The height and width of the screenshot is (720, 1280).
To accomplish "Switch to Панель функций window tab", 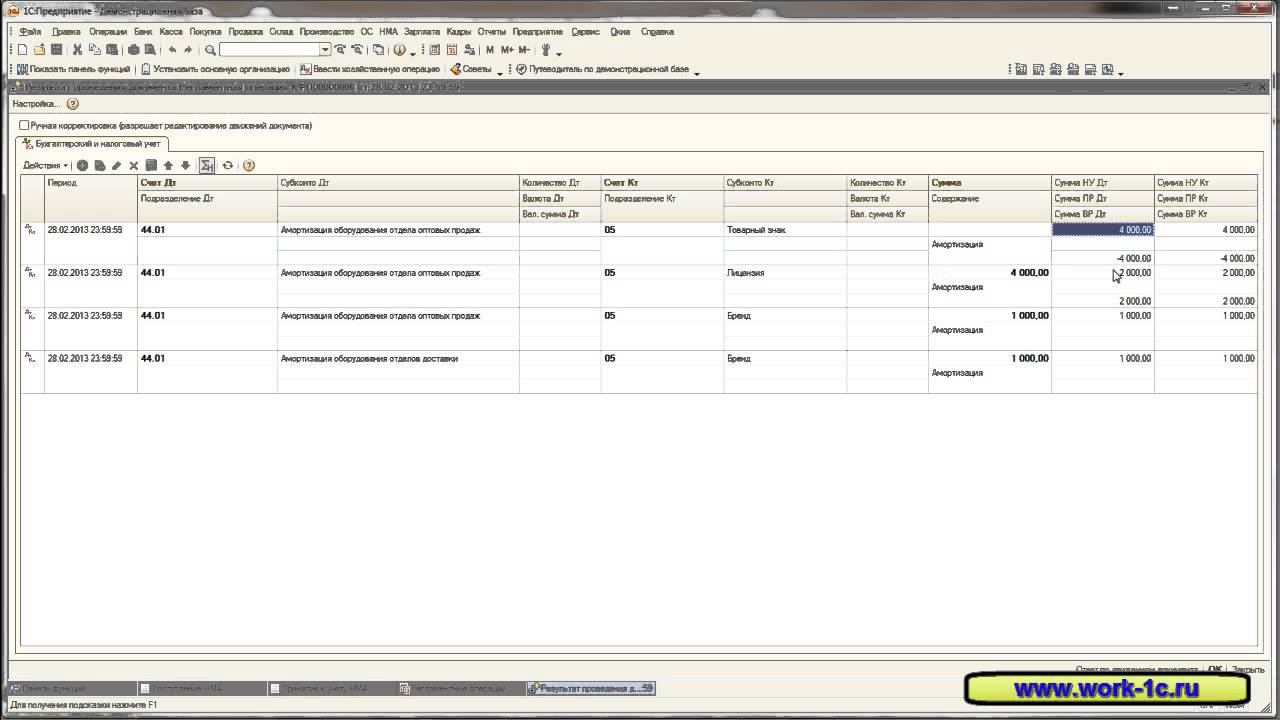I will [72, 689].
